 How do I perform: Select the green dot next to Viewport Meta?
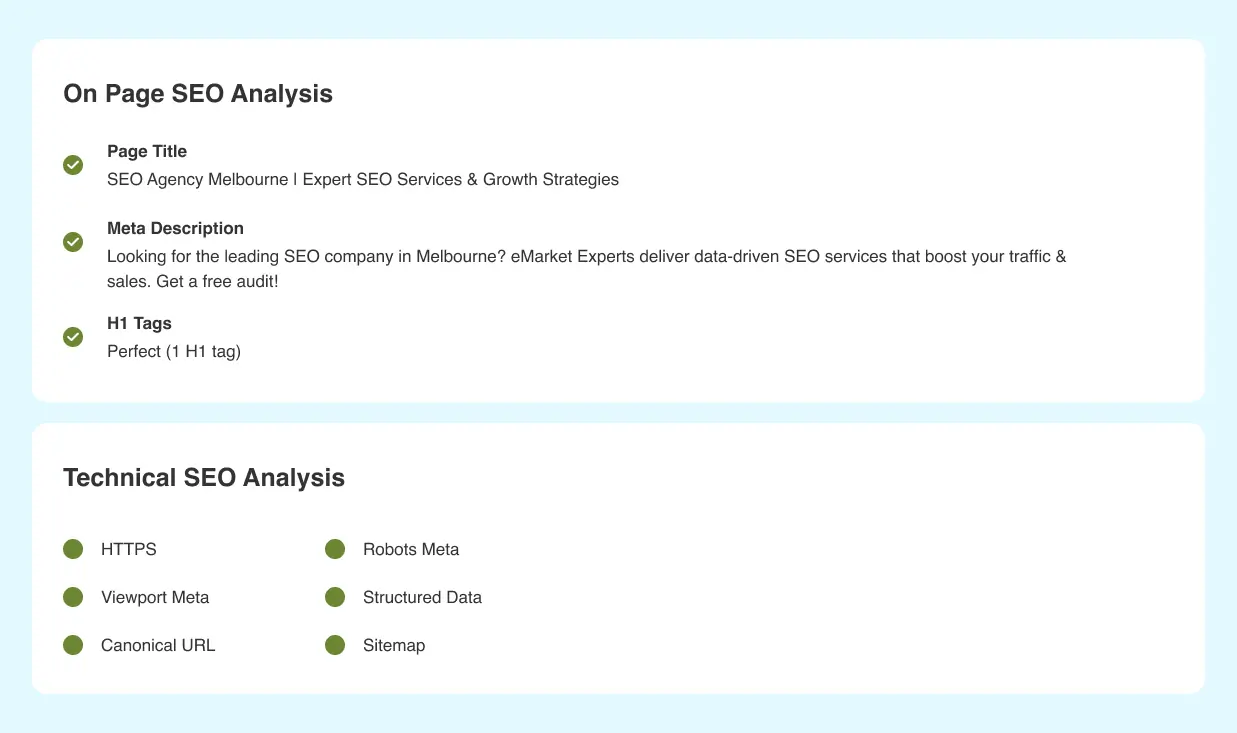tap(73, 597)
